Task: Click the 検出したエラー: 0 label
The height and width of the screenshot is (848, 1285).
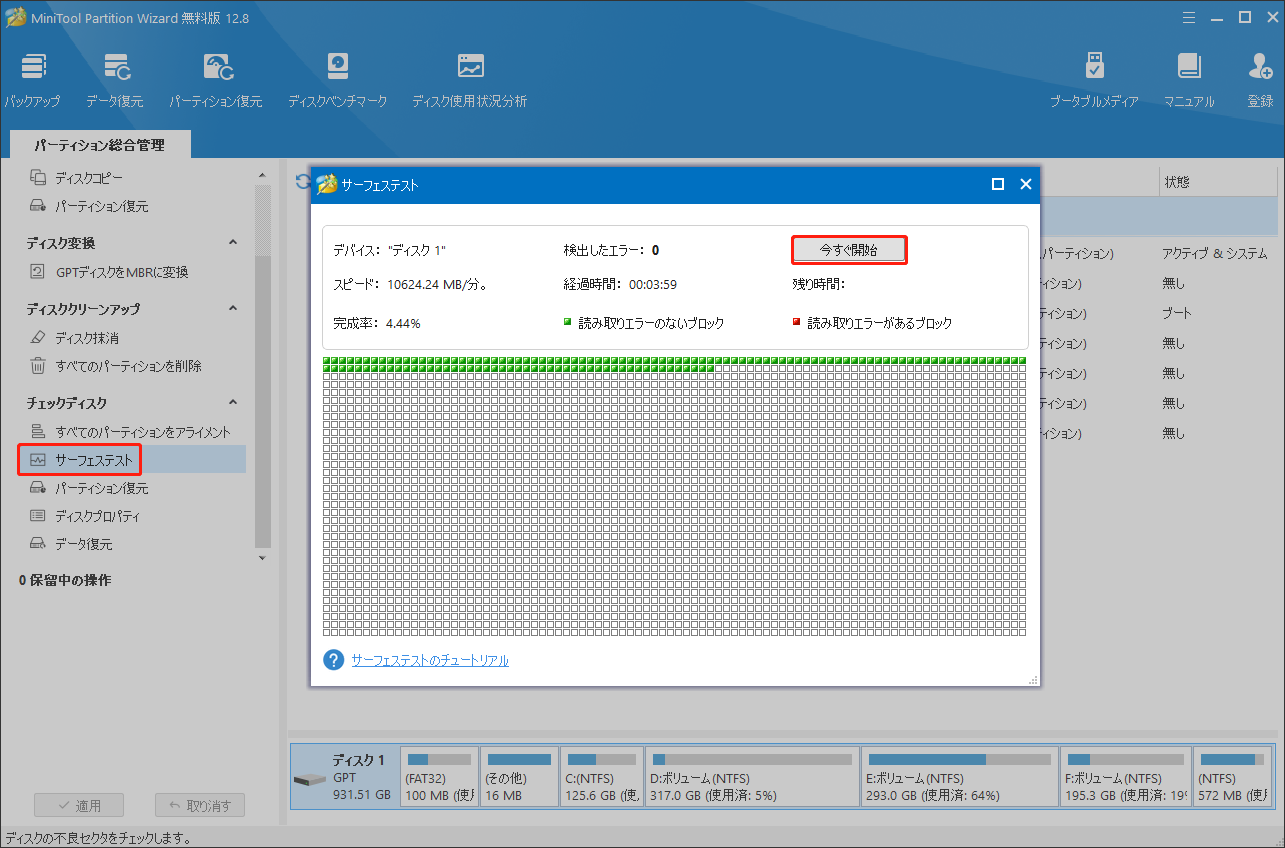Action: (x=611, y=250)
